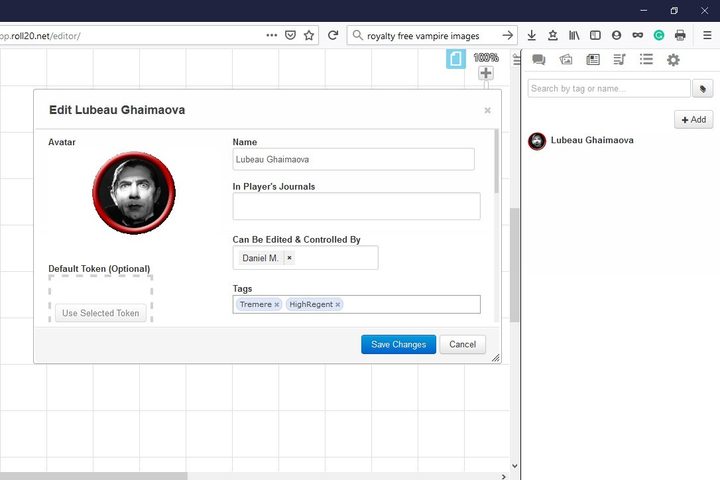The height and width of the screenshot is (480, 720).
Task: Click the avatar portrait image
Action: (134, 193)
